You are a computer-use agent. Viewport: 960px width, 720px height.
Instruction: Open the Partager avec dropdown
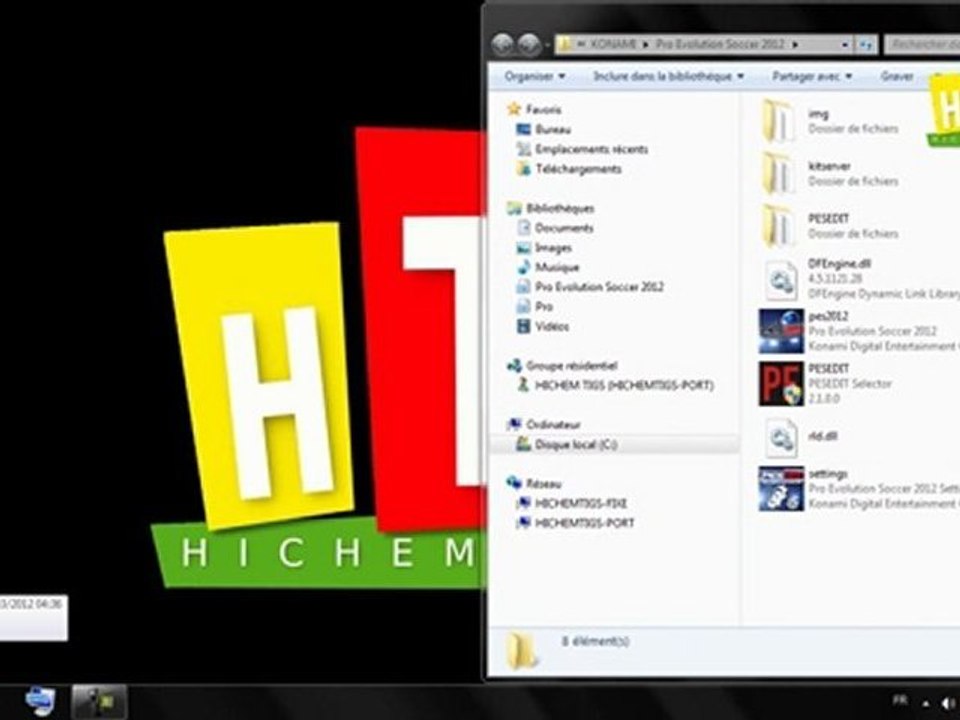pos(812,77)
